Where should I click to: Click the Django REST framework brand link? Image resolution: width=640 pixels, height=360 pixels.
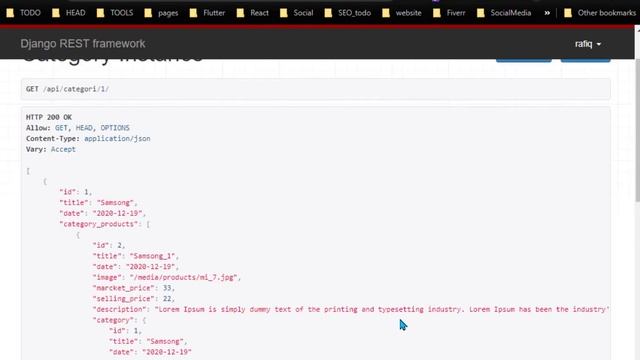pyautogui.click(x=83, y=44)
